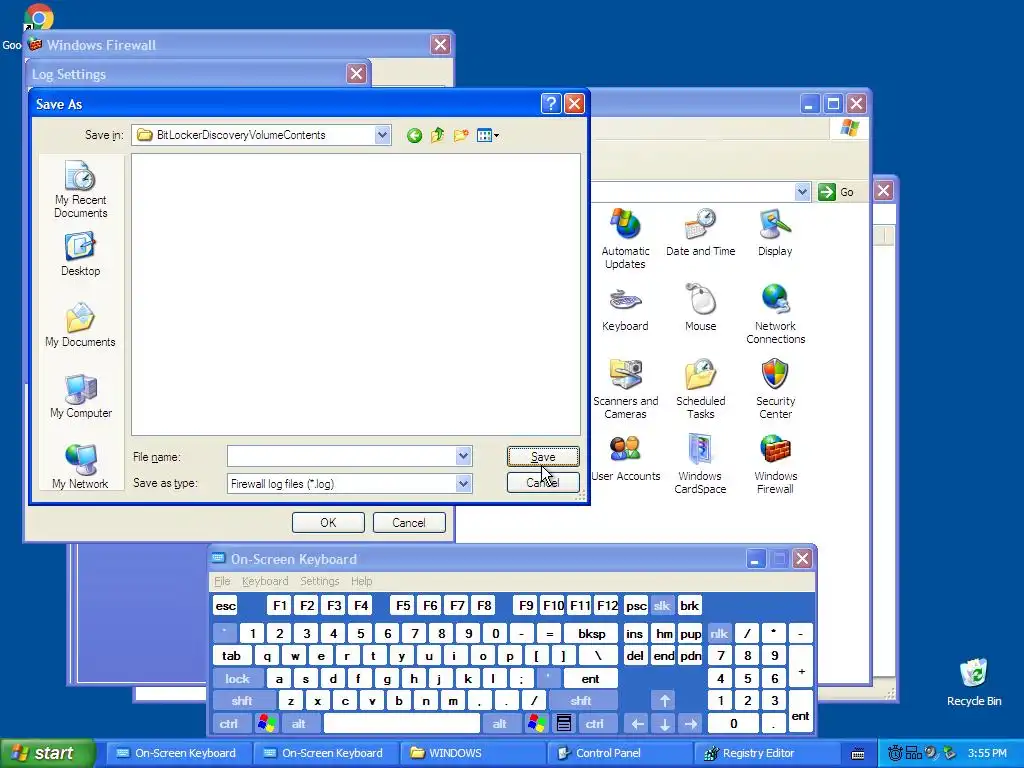Click the clock showing 3:55 PM
Screen dimensions: 1024x768
[987, 753]
